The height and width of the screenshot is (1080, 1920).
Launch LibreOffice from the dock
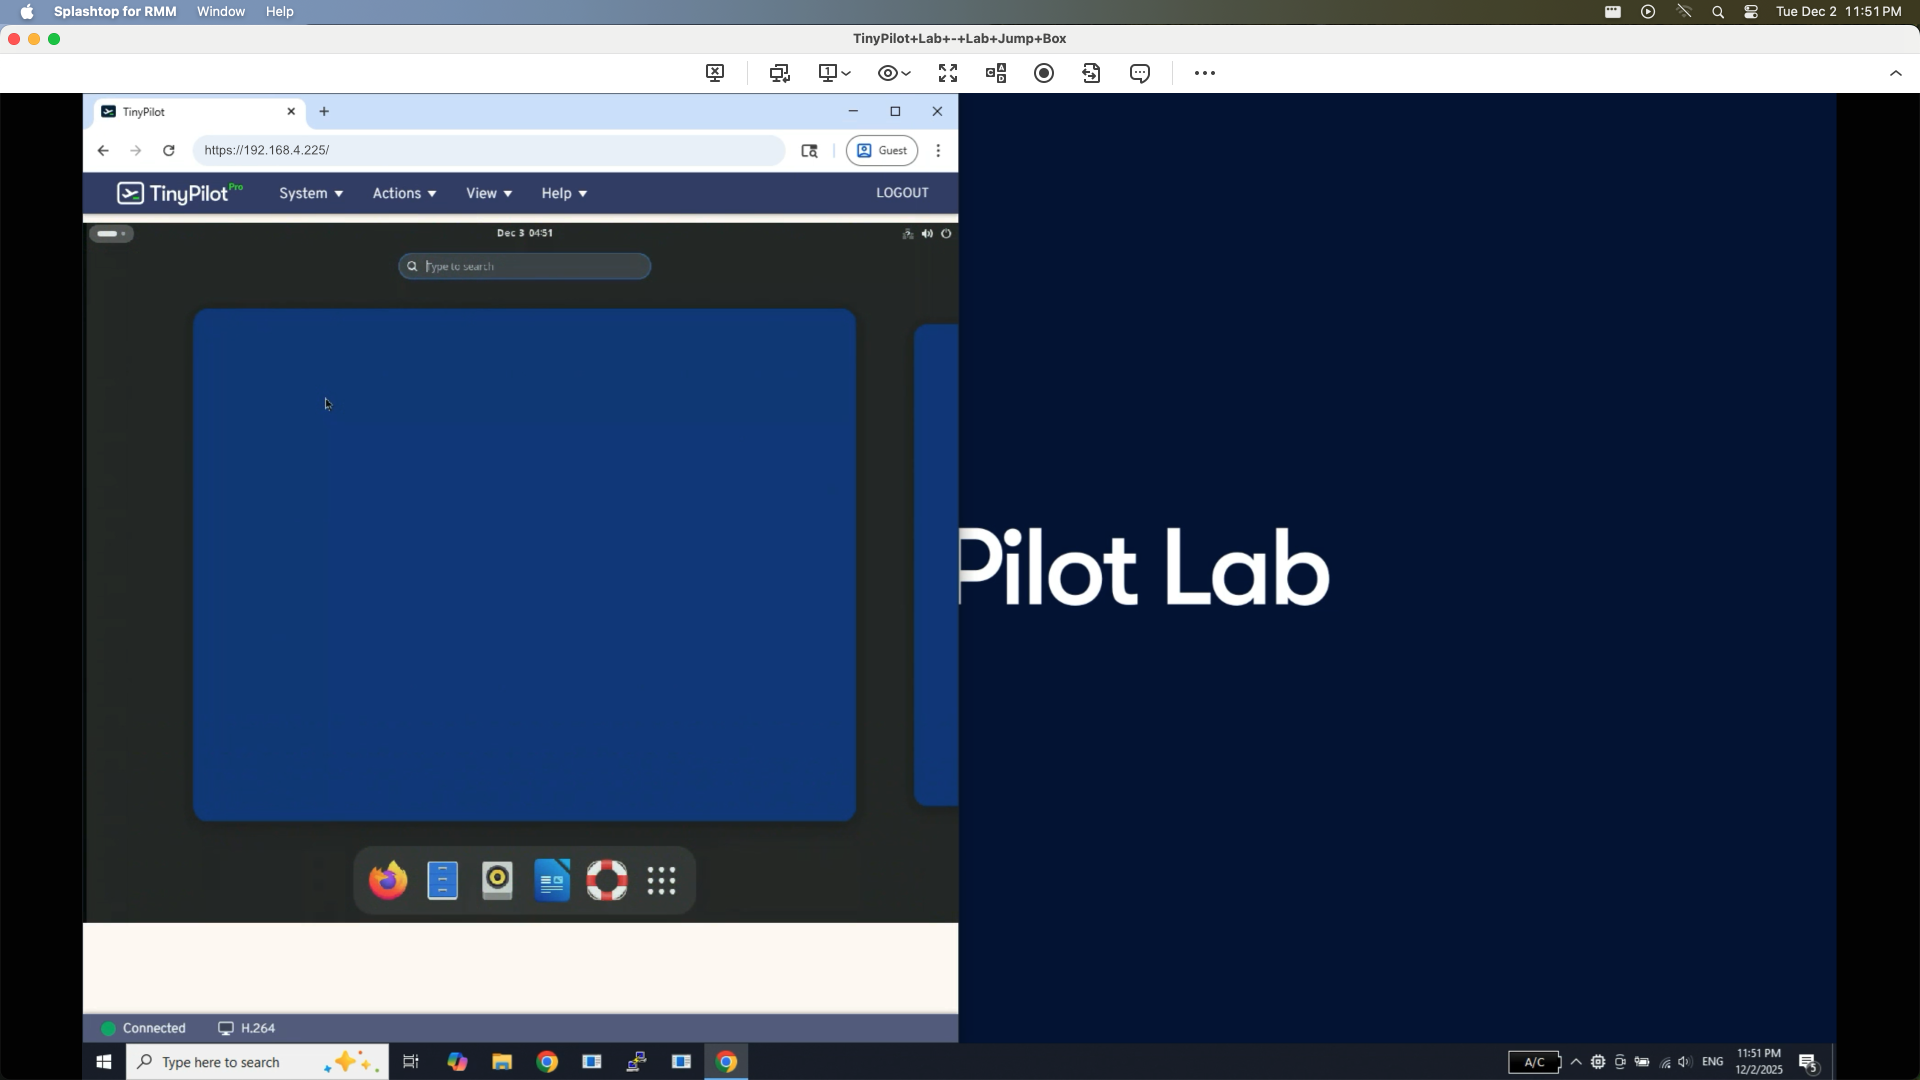coord(552,880)
